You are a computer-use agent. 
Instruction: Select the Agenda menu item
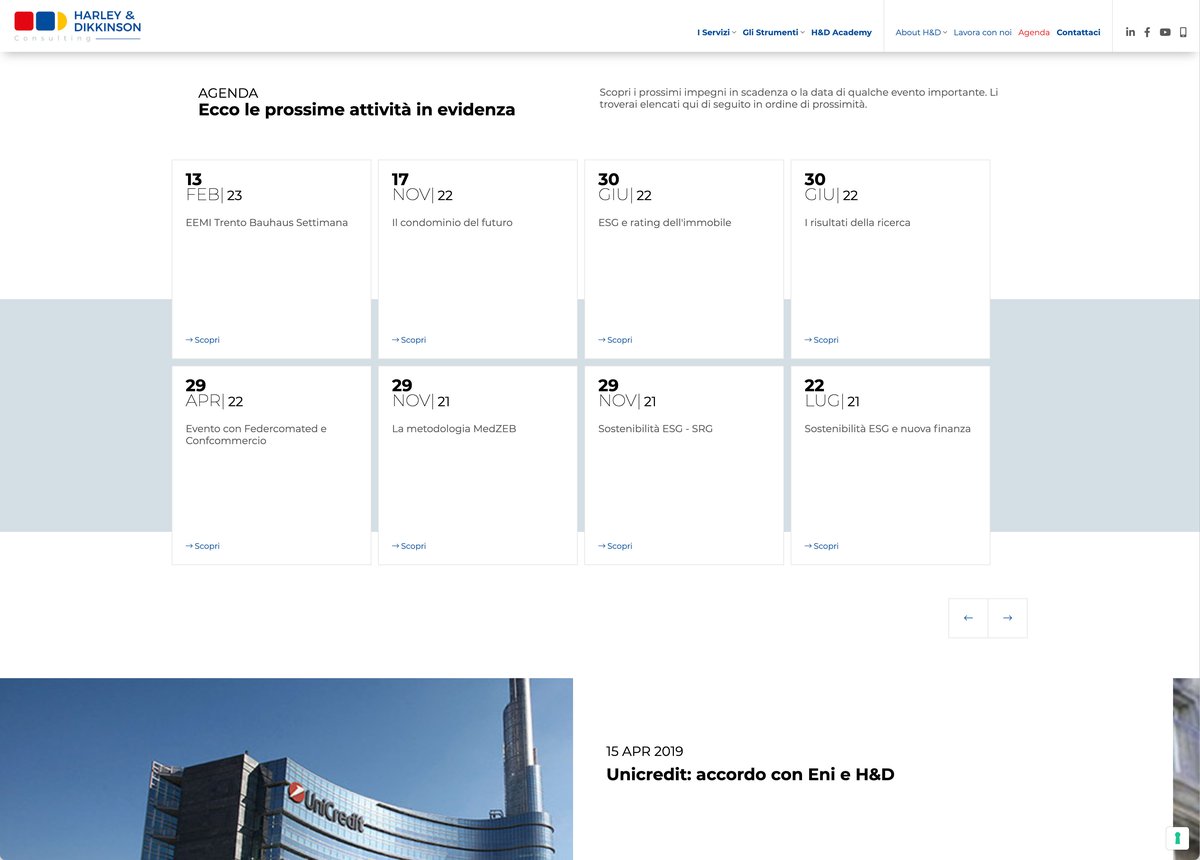coord(1034,32)
